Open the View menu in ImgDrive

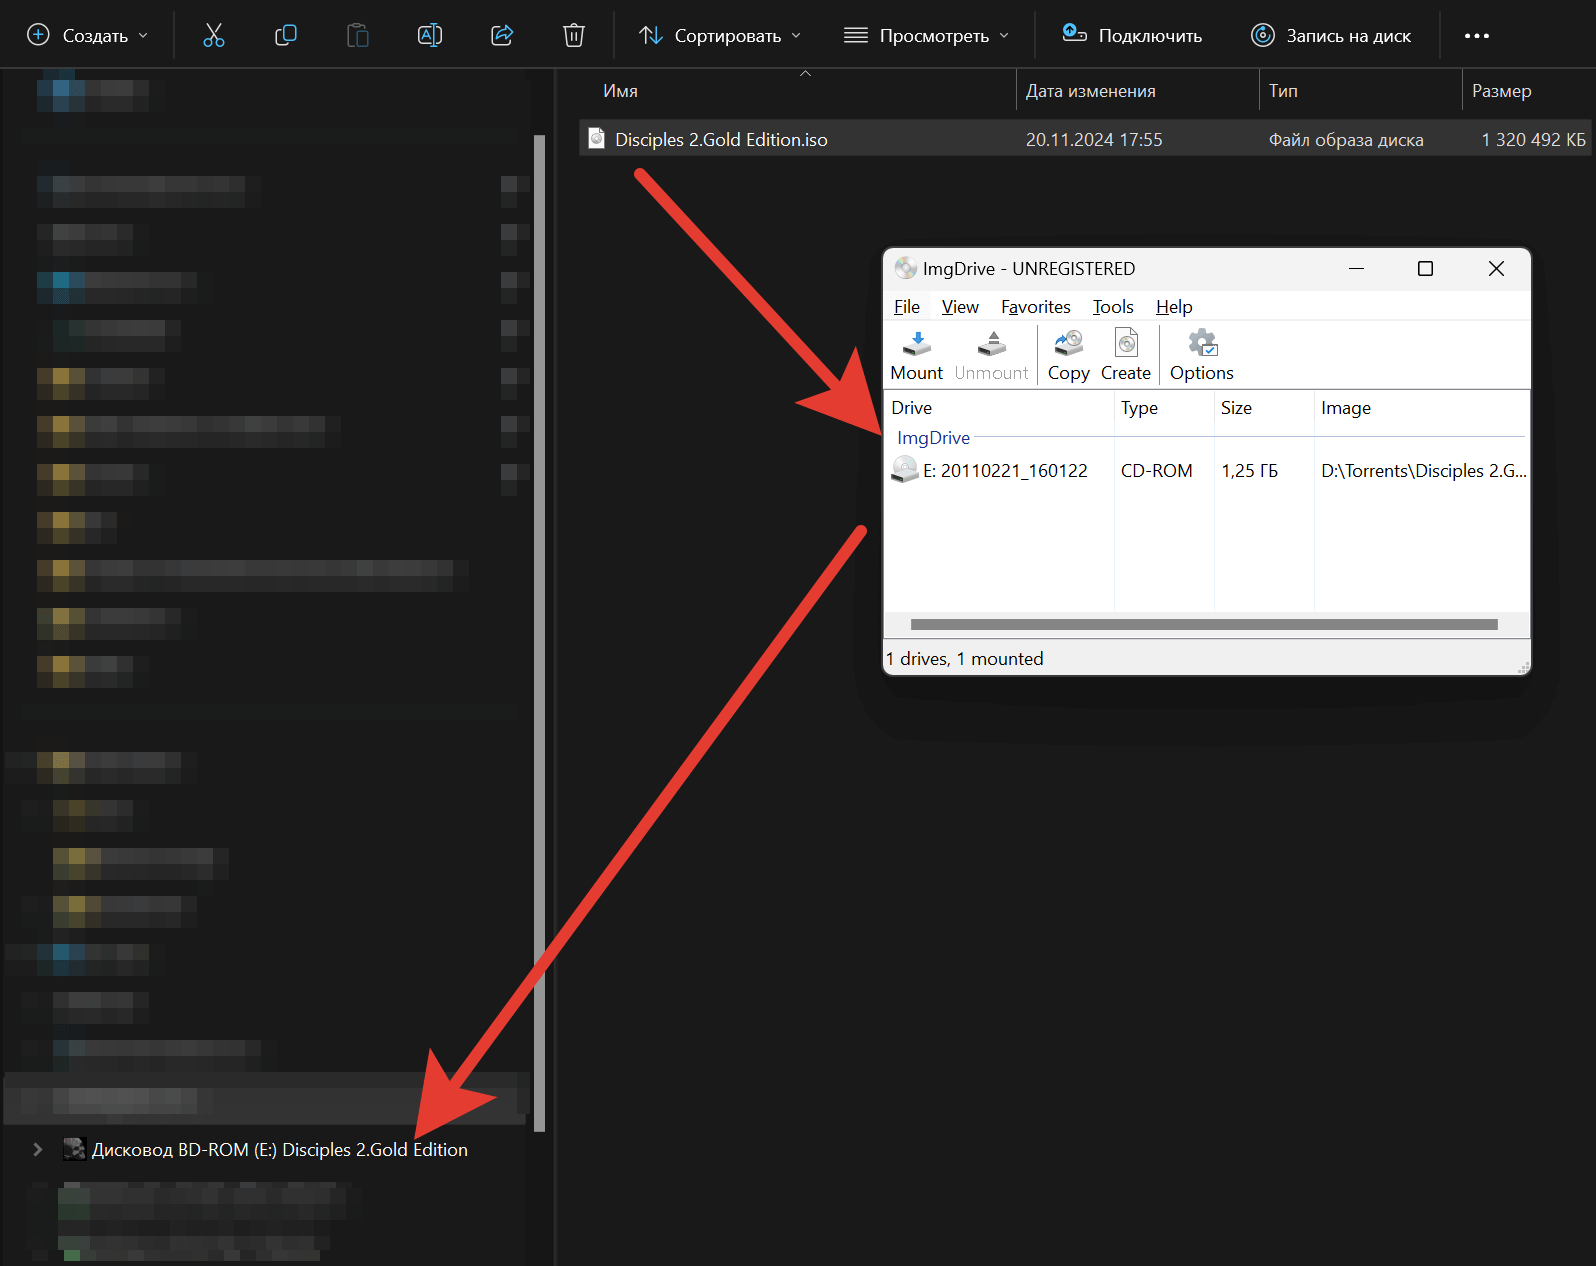(x=959, y=307)
